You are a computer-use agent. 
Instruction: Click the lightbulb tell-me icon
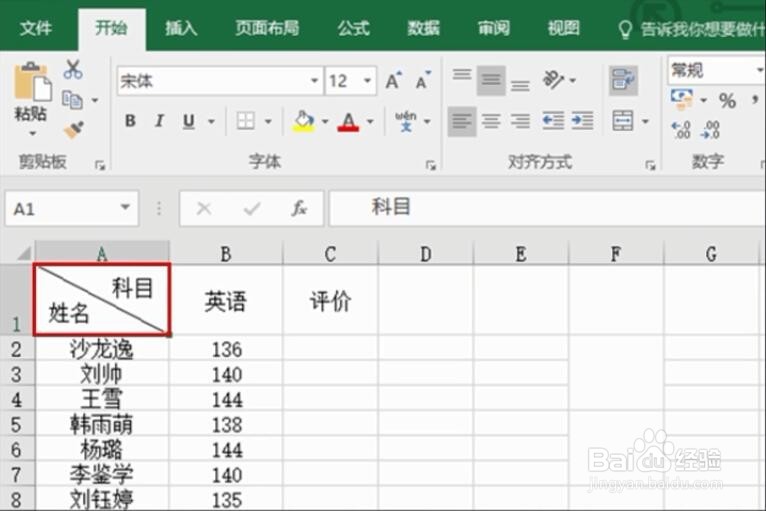[x=625, y=30]
